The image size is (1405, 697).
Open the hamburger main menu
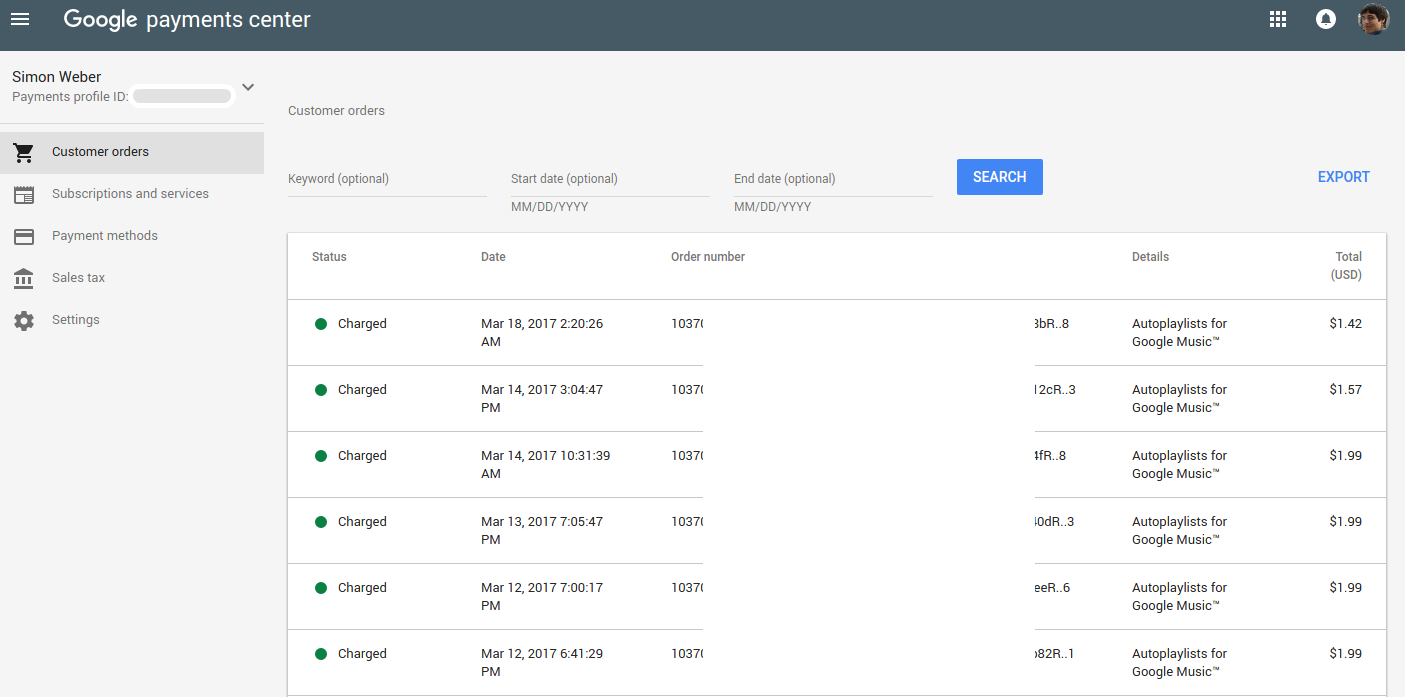20,19
